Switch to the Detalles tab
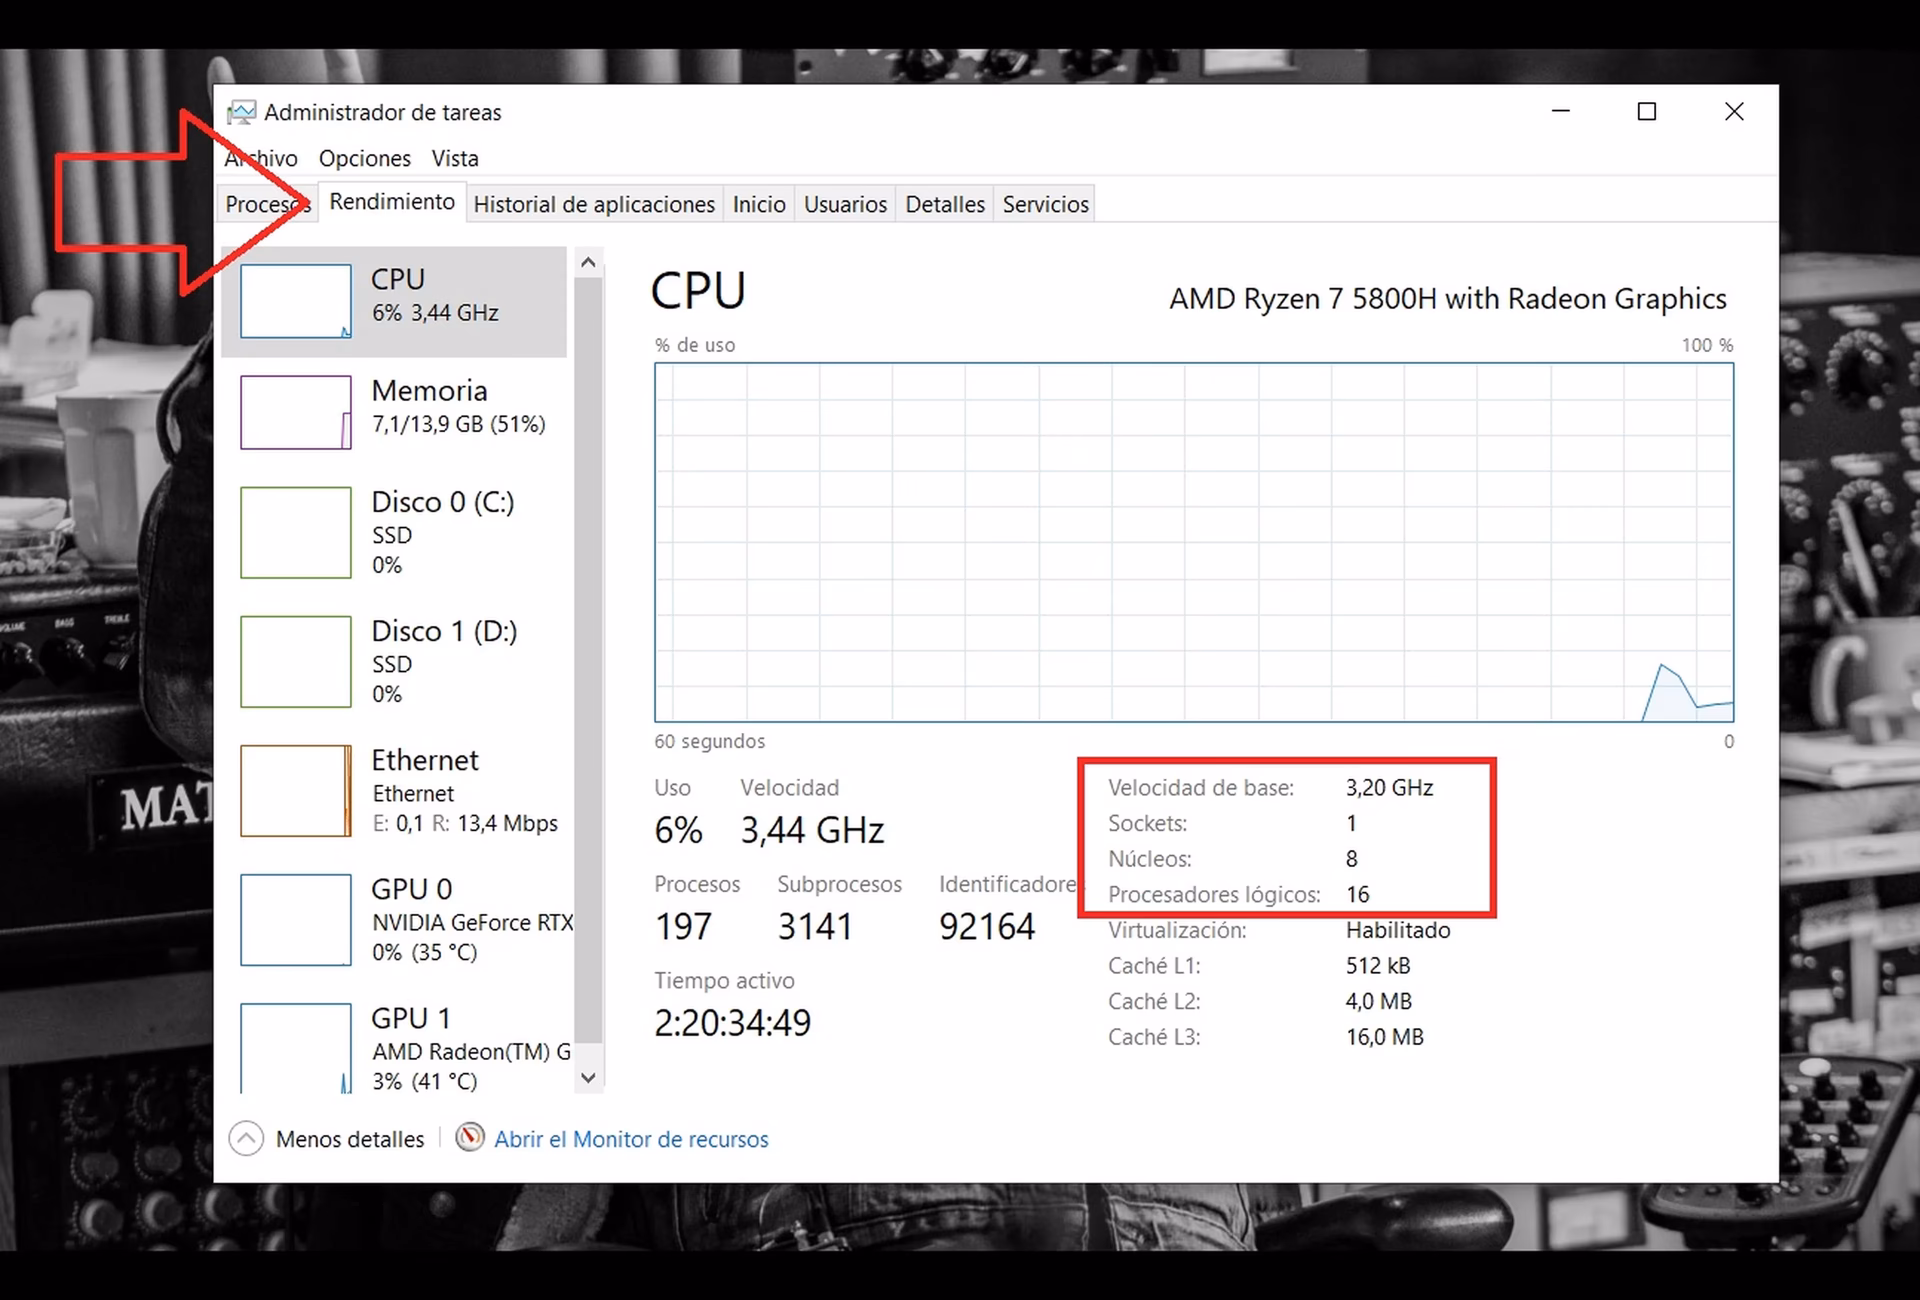Screen dimensions: 1920x1300 pyautogui.click(x=945, y=204)
